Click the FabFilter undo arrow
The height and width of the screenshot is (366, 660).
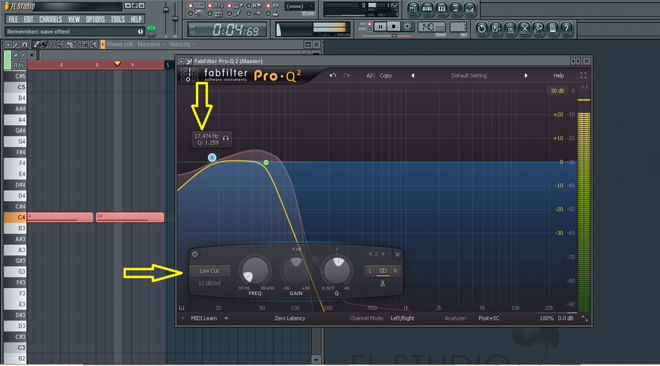click(333, 76)
